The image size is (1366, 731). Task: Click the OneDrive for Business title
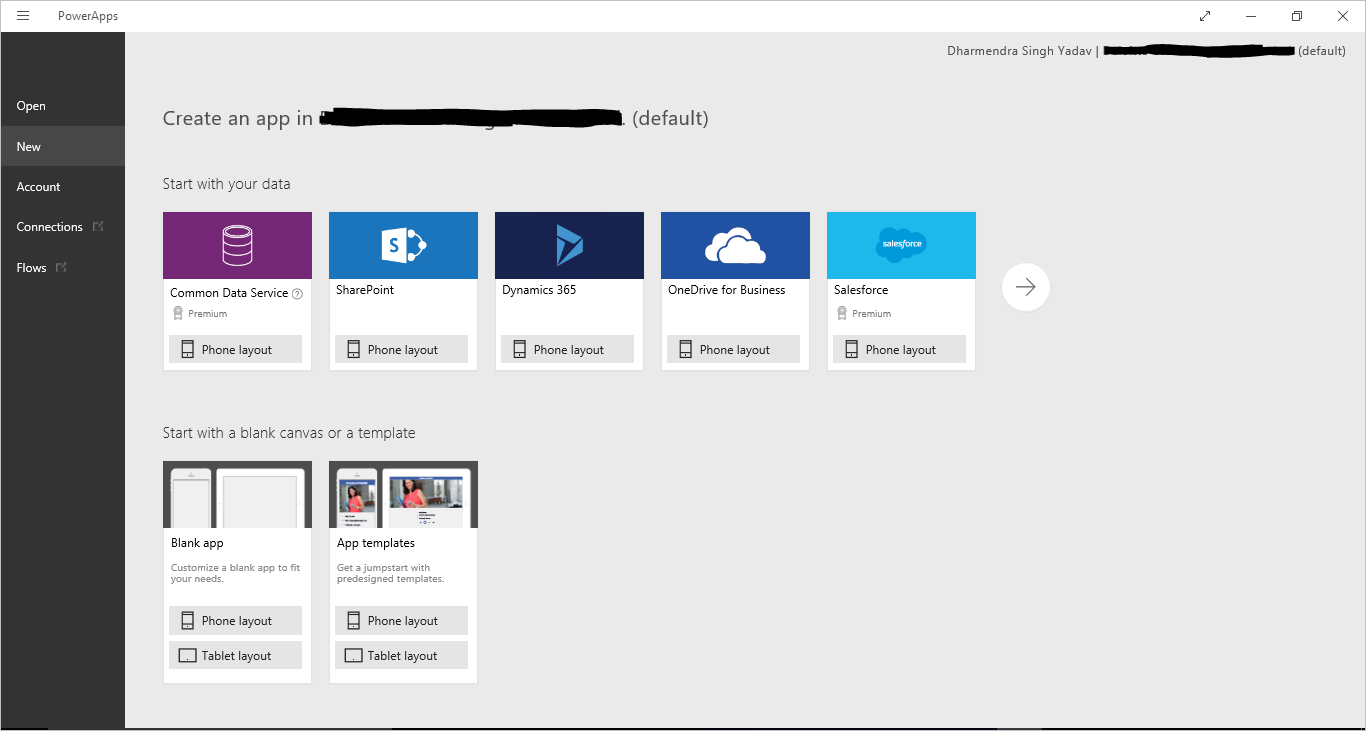click(727, 290)
